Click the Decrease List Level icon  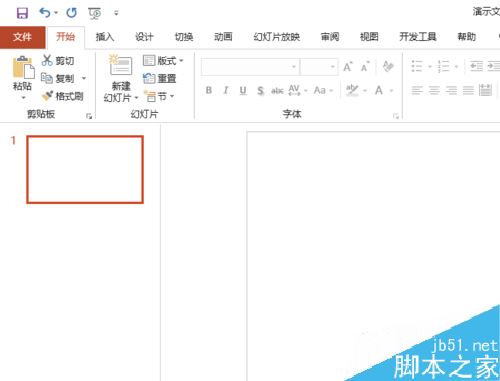coord(476,66)
